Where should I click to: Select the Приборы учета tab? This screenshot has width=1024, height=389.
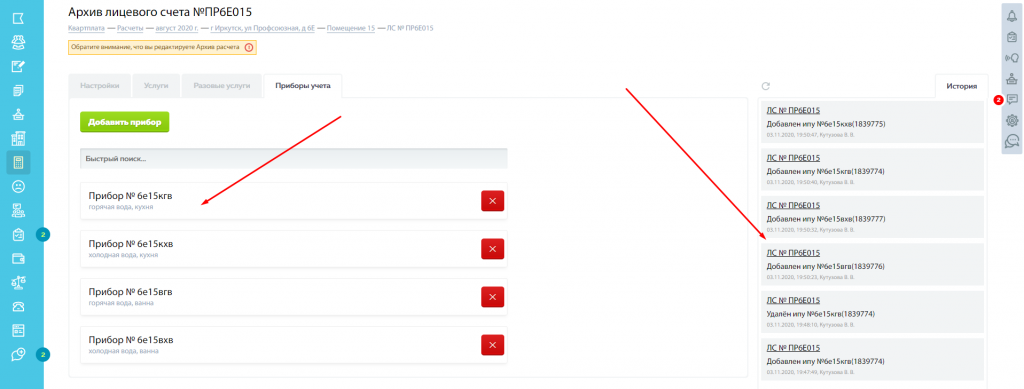302,86
